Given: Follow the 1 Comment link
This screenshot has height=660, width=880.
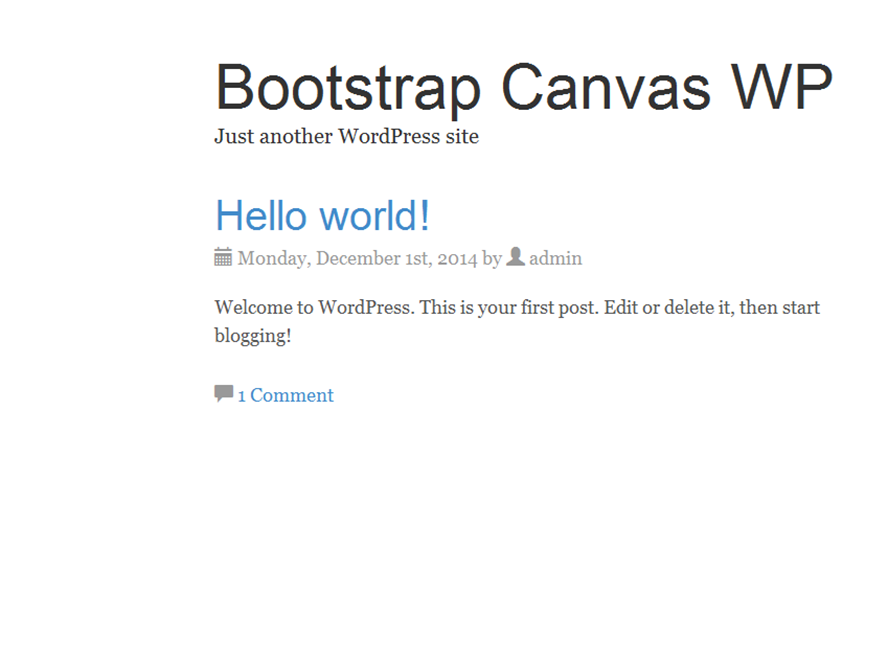Looking at the screenshot, I should [x=285, y=395].
